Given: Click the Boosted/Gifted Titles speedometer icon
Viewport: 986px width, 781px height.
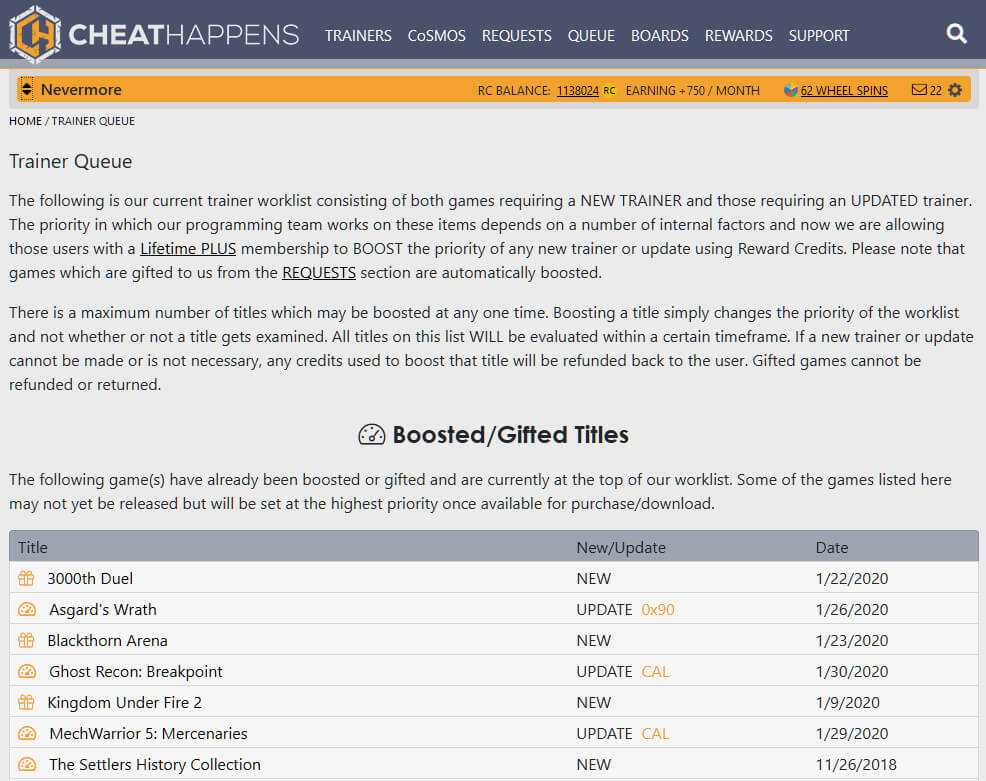Looking at the screenshot, I should (372, 435).
